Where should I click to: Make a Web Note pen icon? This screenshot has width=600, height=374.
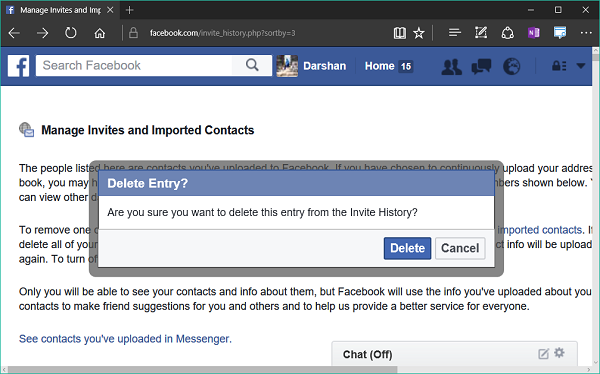click(481, 33)
